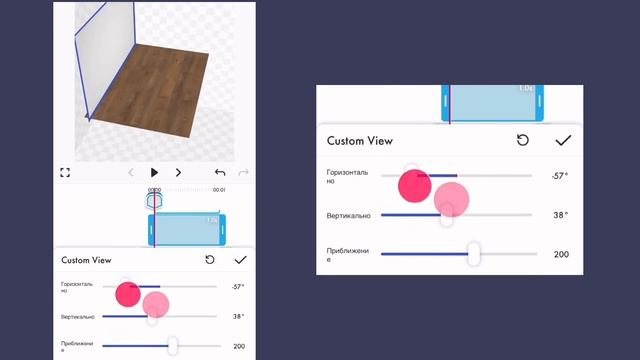The height and width of the screenshot is (360, 640).
Task: Tap the Горизонтально label in enlarged panel
Action: (x=347, y=176)
